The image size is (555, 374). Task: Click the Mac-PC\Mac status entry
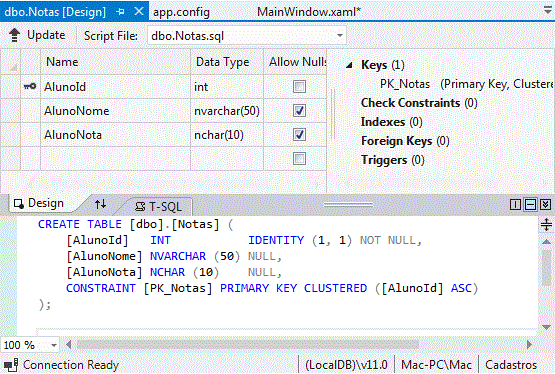[x=436, y=365]
